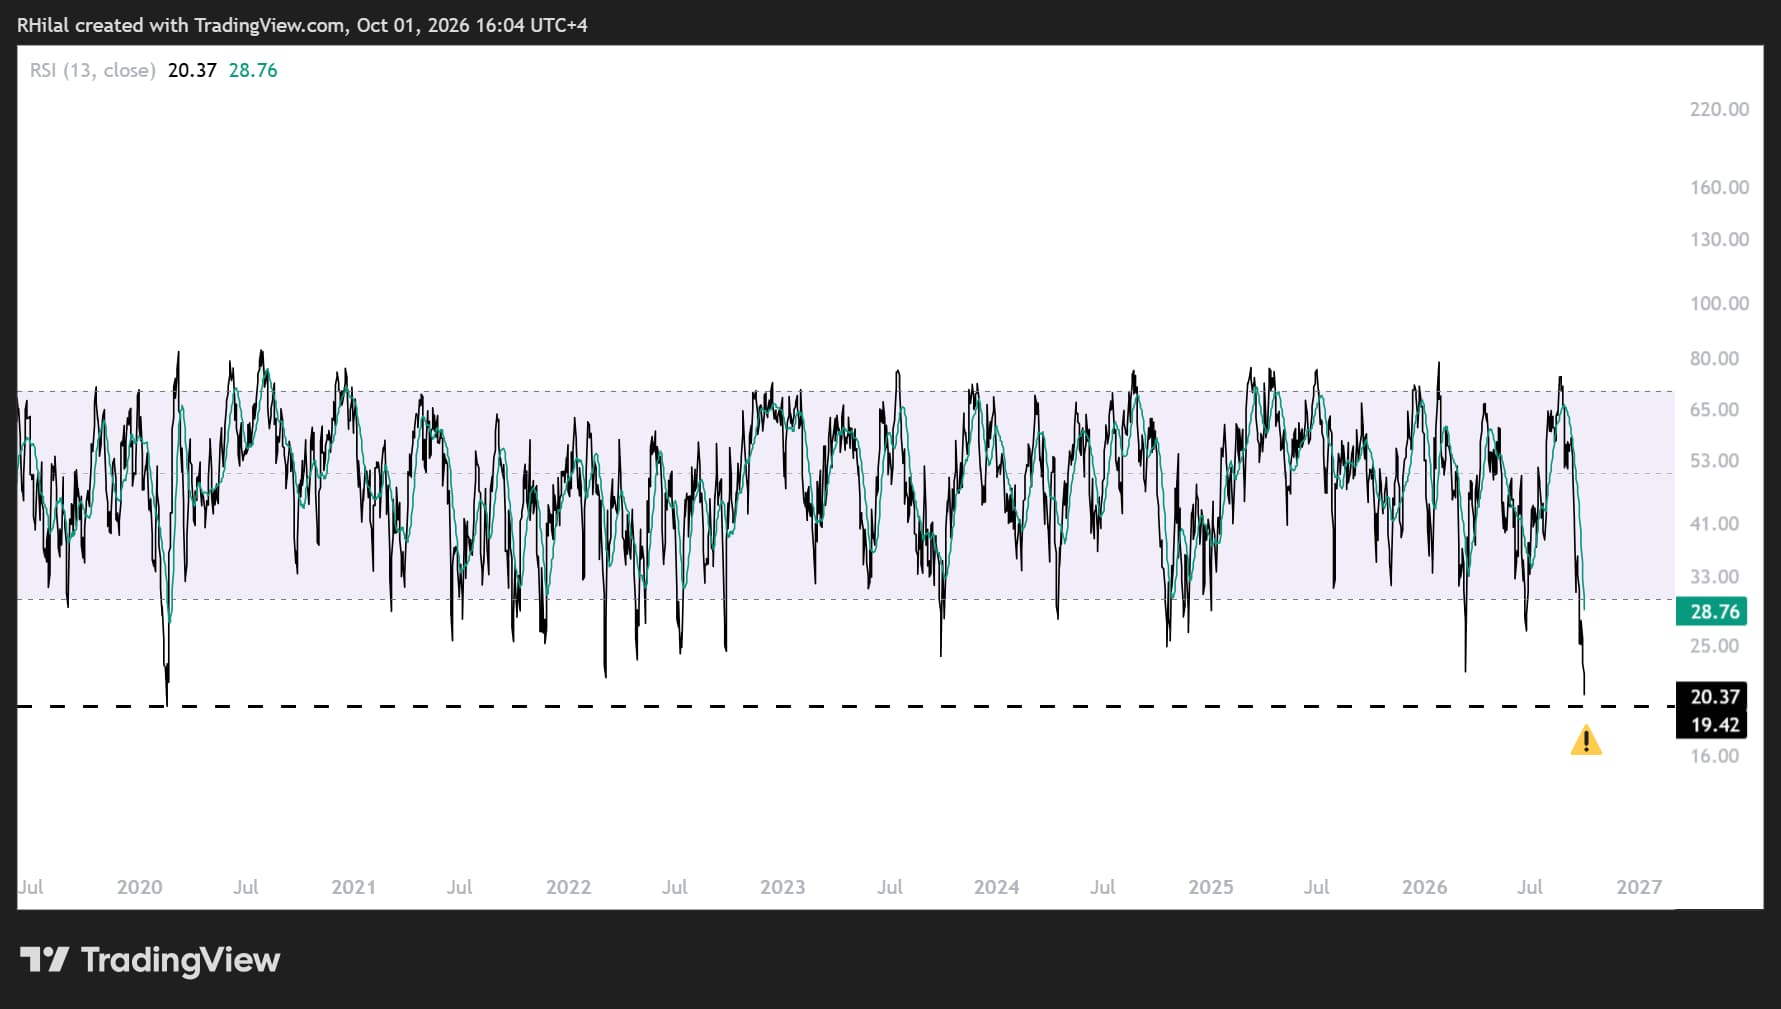
Task: Click the 16.00 scale value
Action: (1714, 755)
